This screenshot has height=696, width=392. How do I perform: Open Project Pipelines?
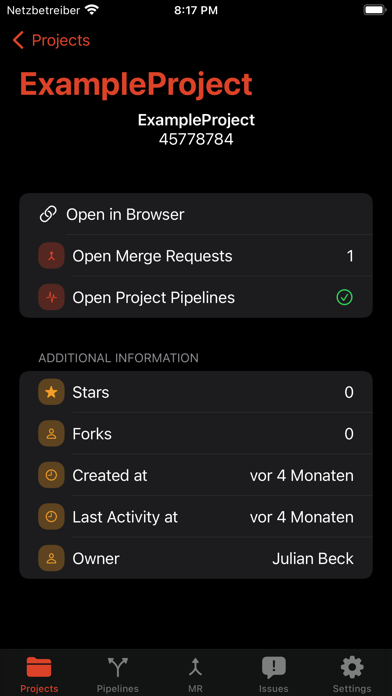pos(196,297)
